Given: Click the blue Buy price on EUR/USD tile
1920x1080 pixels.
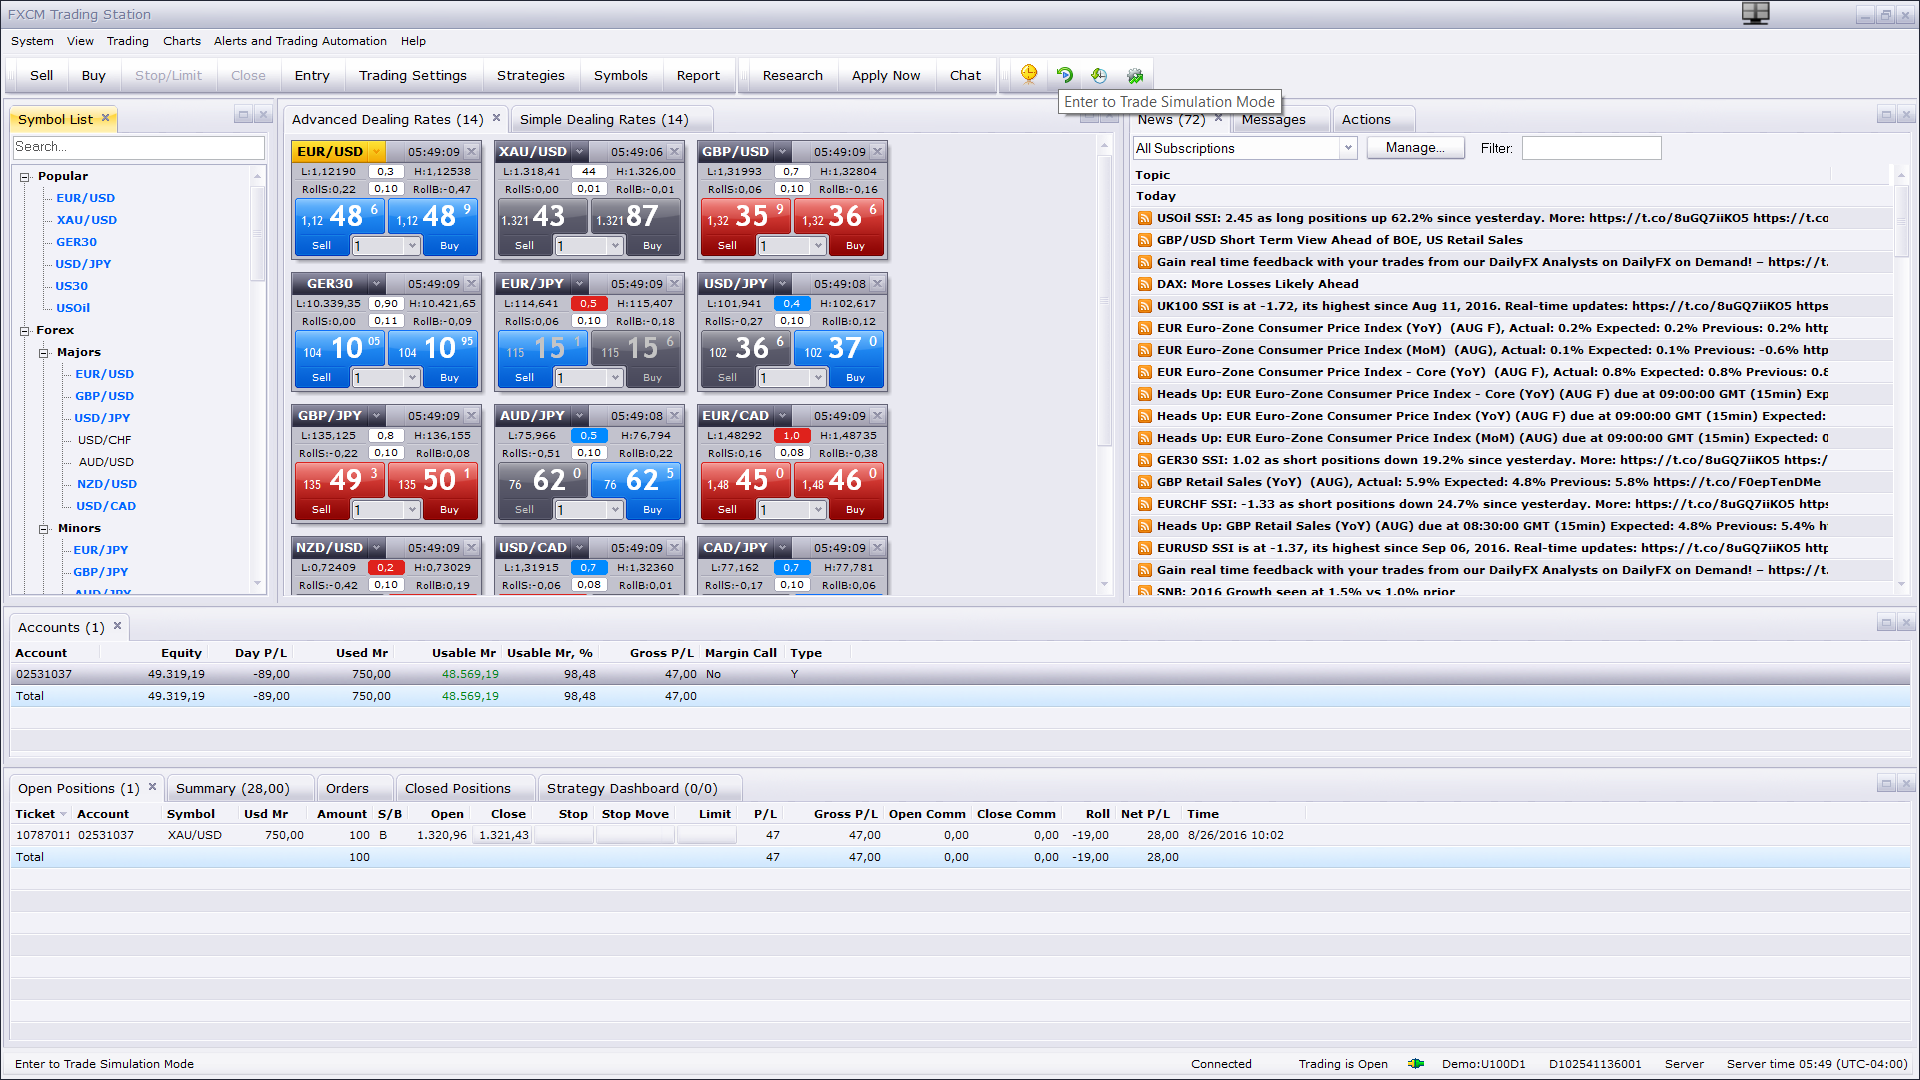Looking at the screenshot, I should (434, 216).
